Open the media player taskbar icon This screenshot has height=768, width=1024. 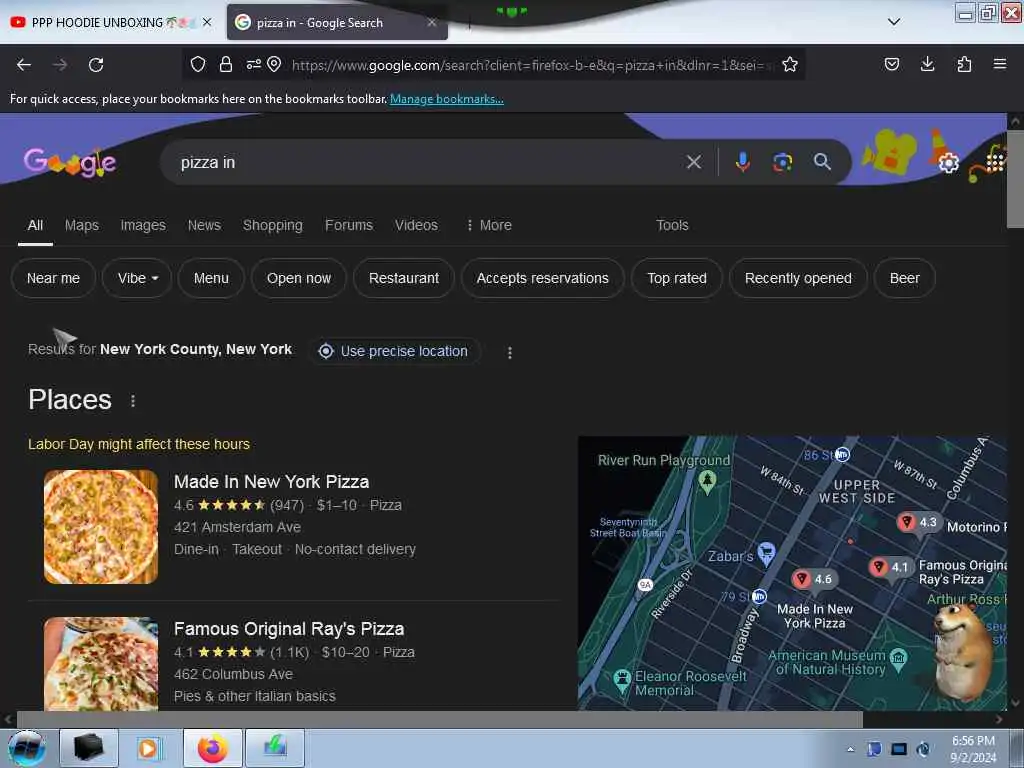[x=148, y=748]
